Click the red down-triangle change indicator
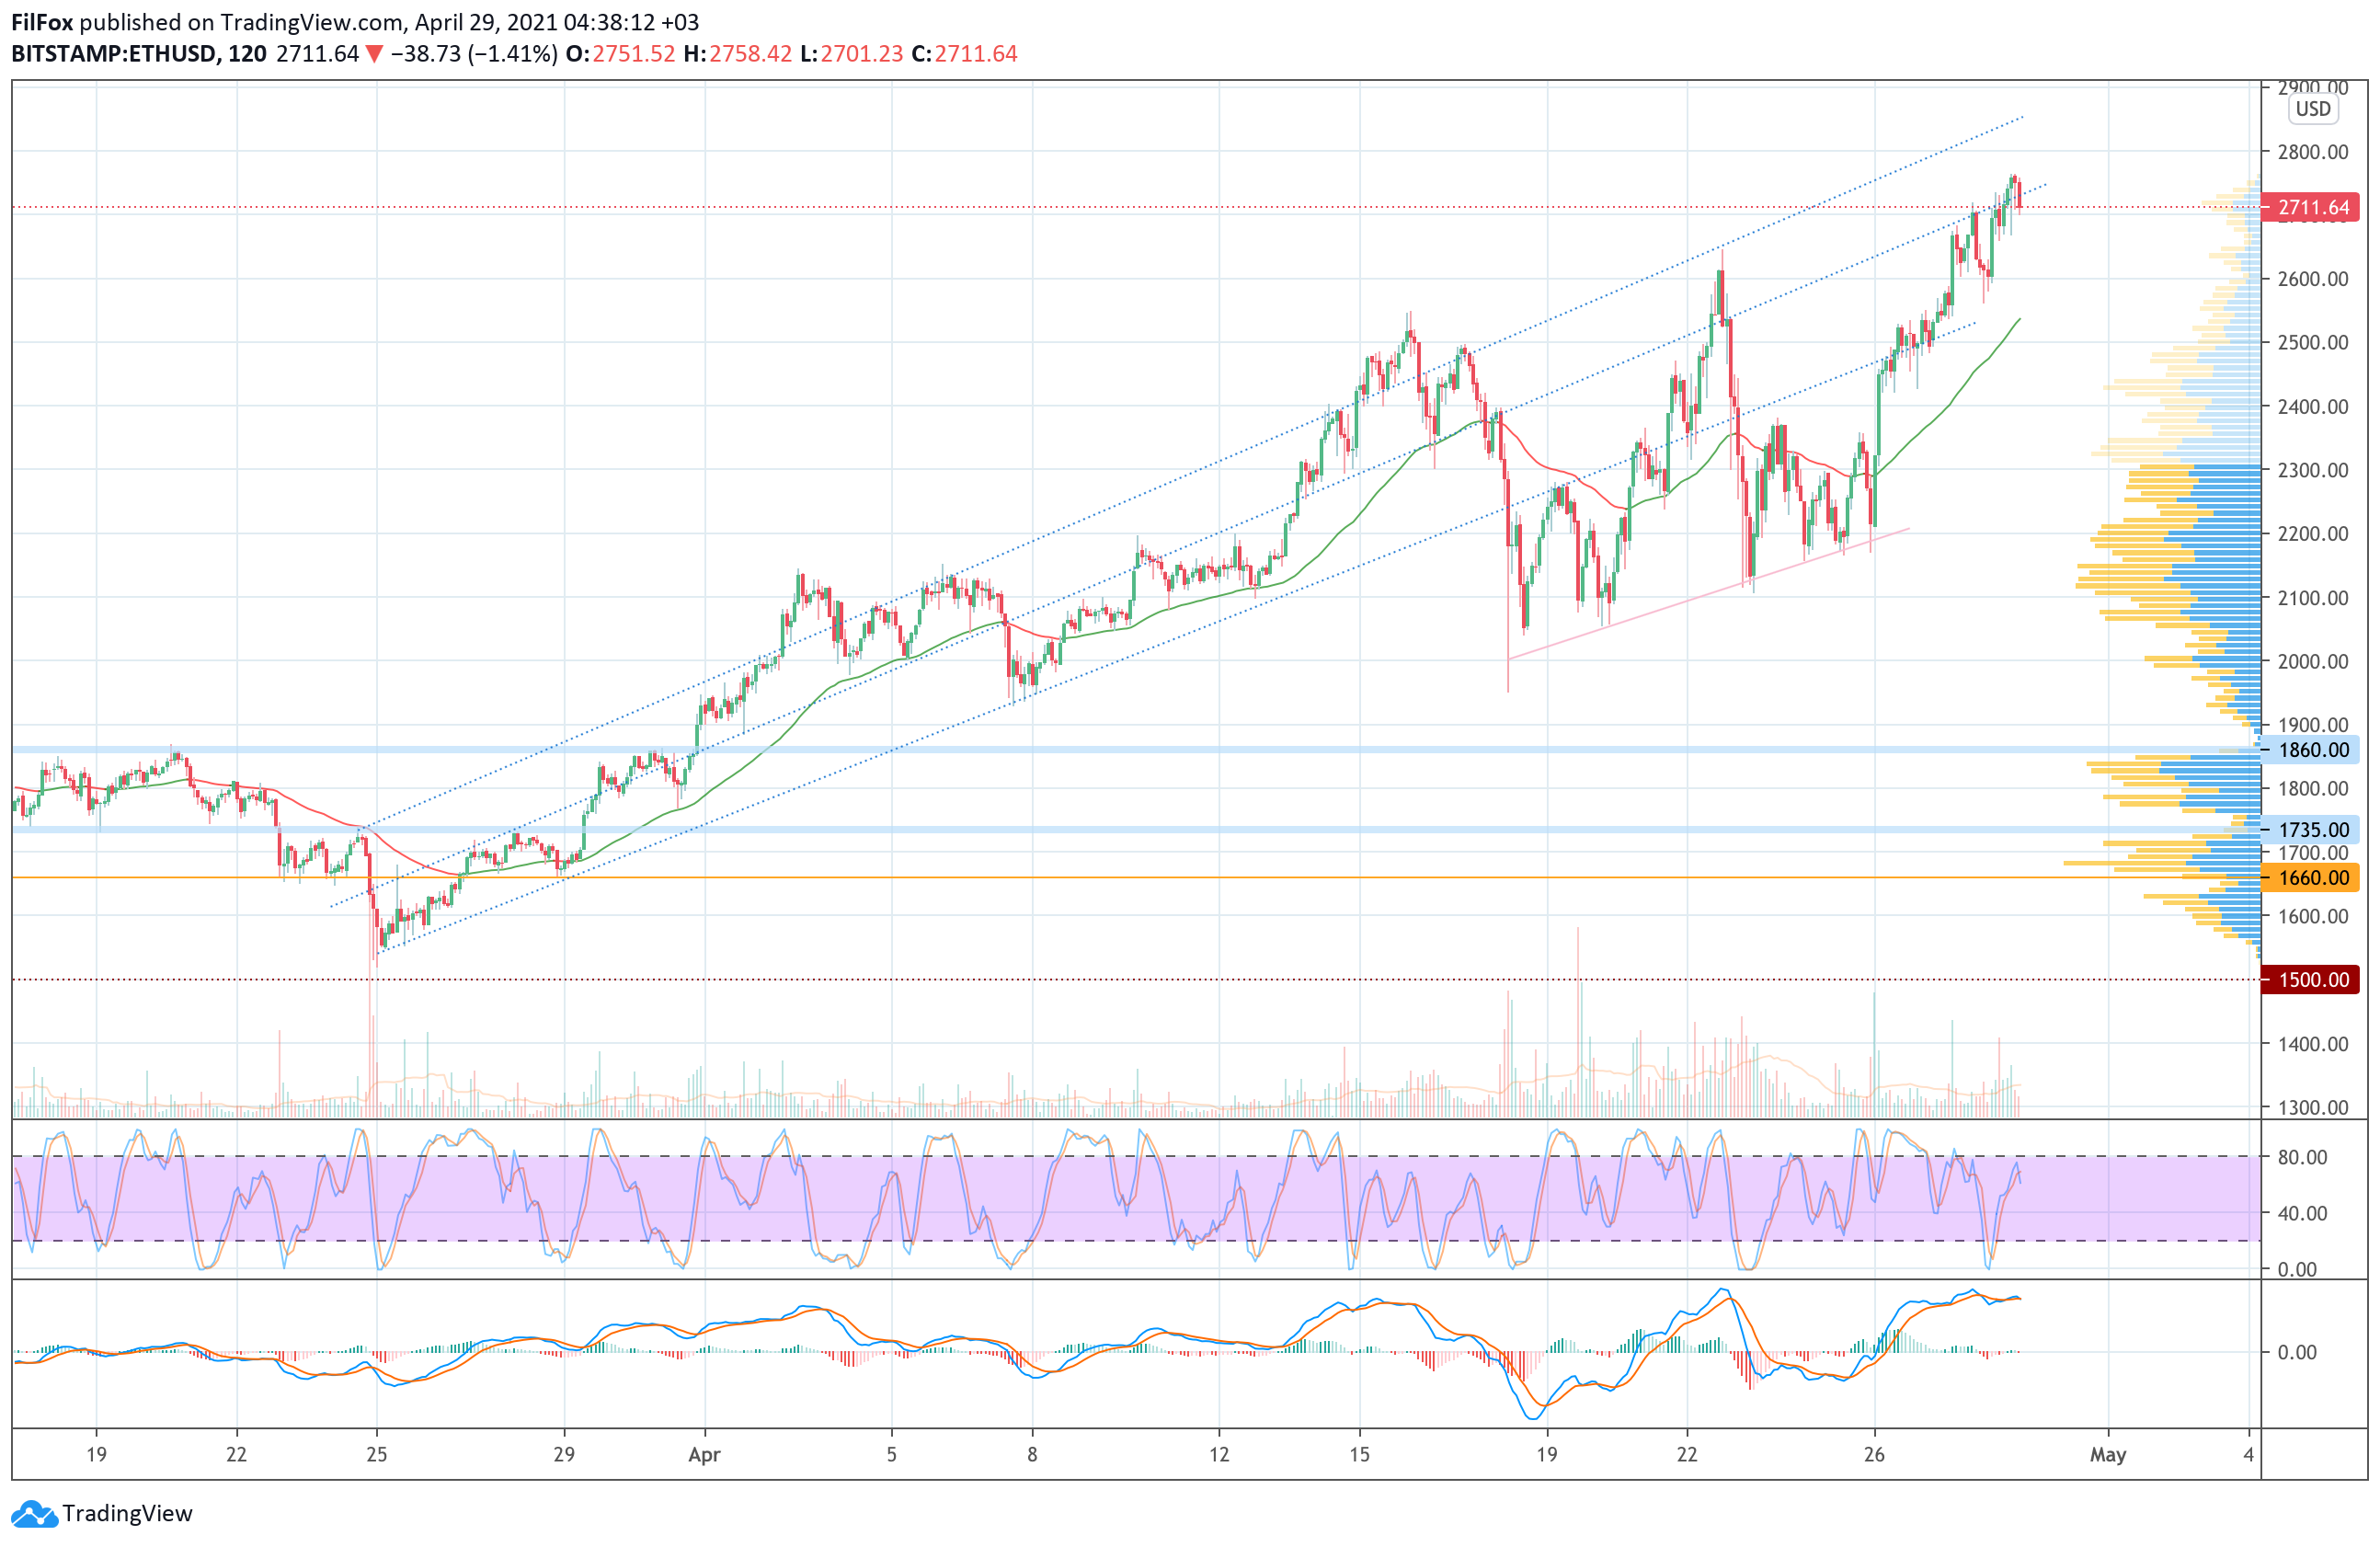 coord(373,54)
